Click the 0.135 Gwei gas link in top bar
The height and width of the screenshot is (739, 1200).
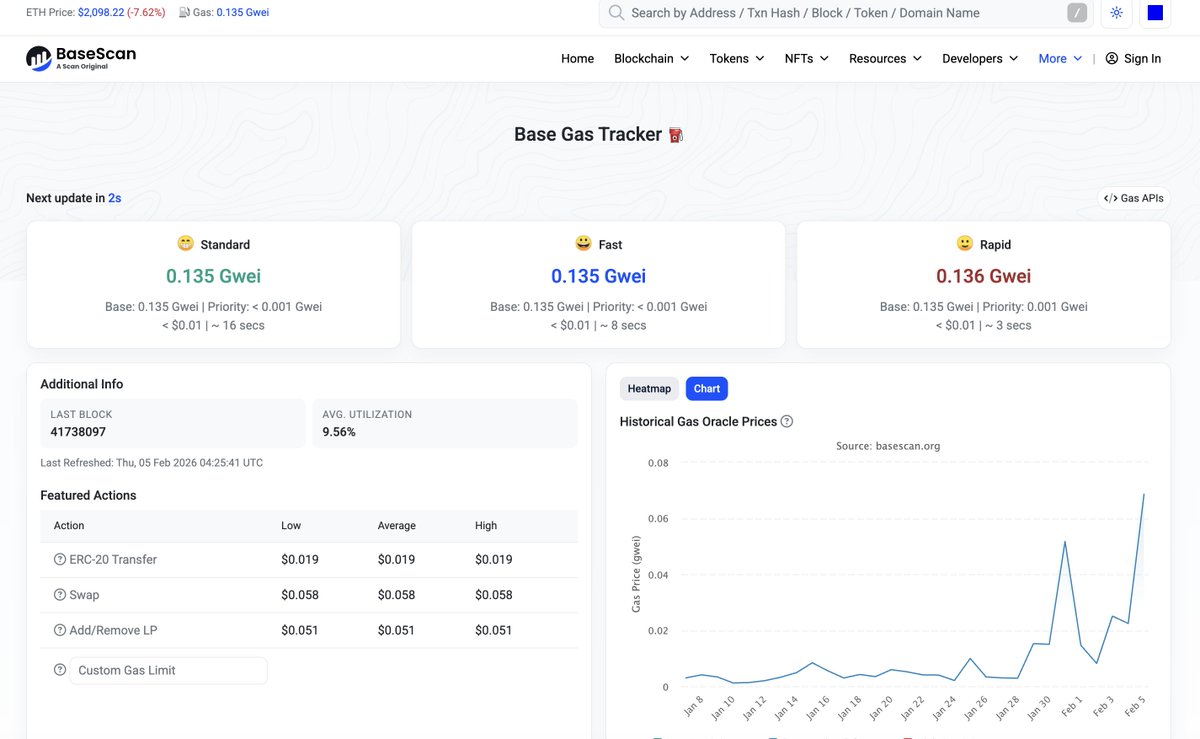243,13
